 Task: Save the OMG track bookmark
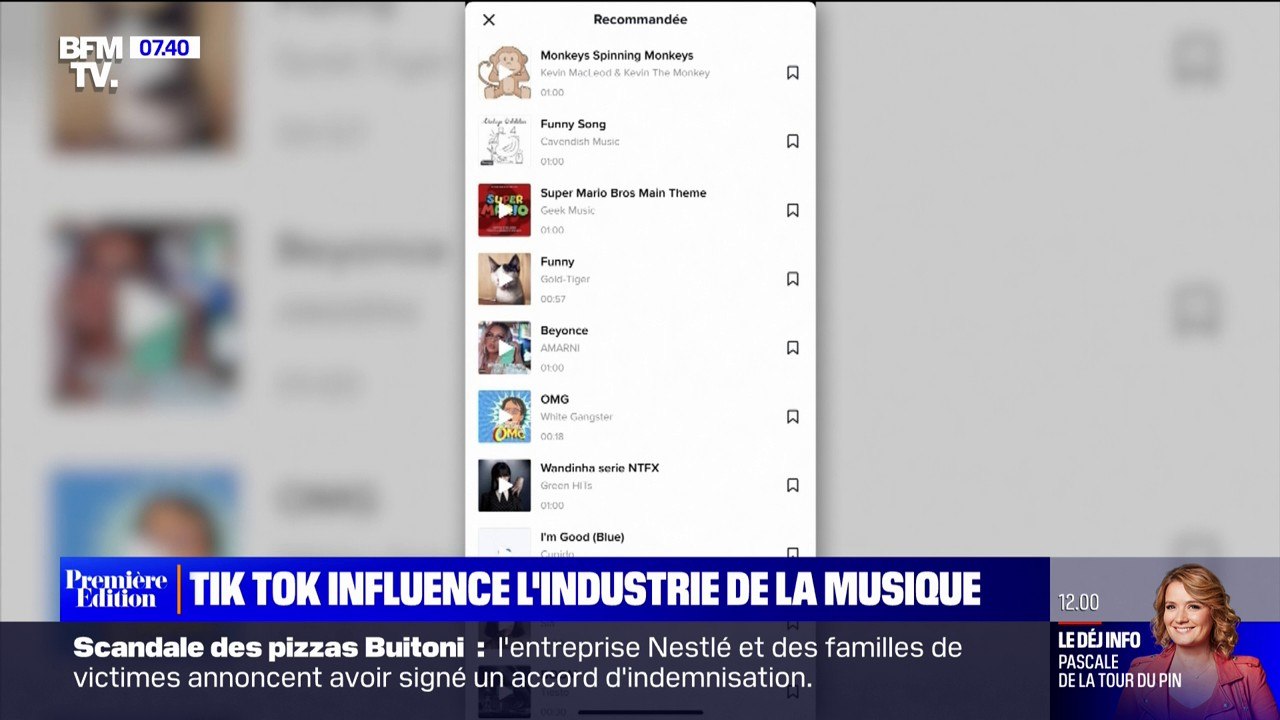(793, 417)
